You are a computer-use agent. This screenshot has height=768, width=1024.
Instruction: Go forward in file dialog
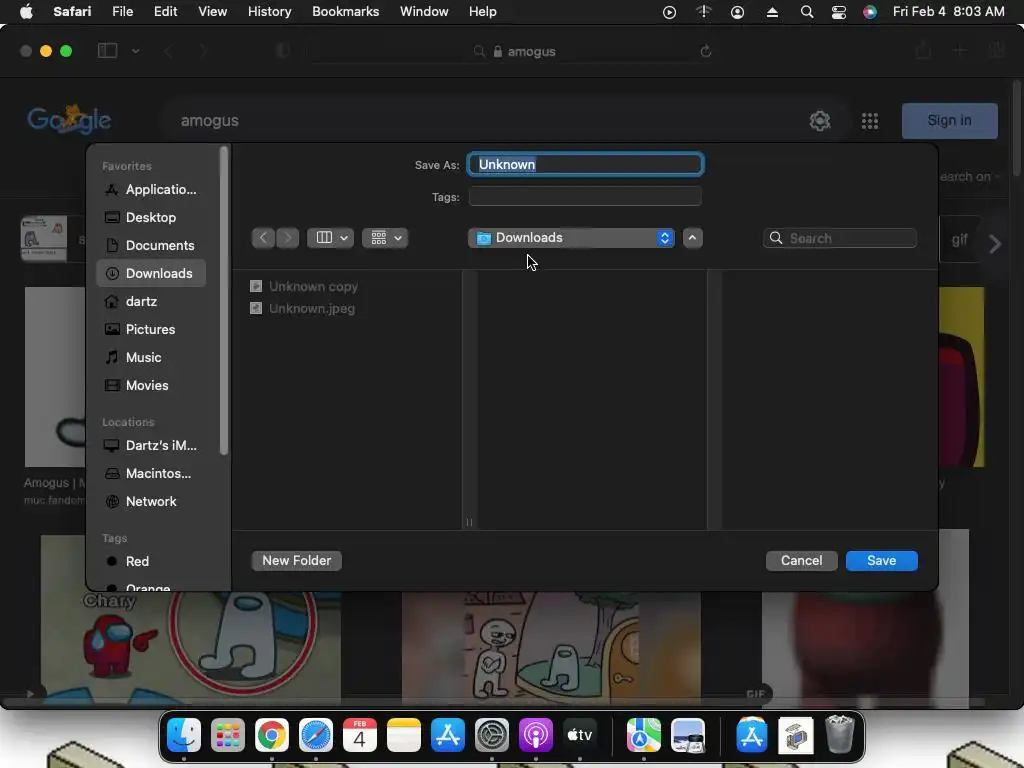(287, 238)
